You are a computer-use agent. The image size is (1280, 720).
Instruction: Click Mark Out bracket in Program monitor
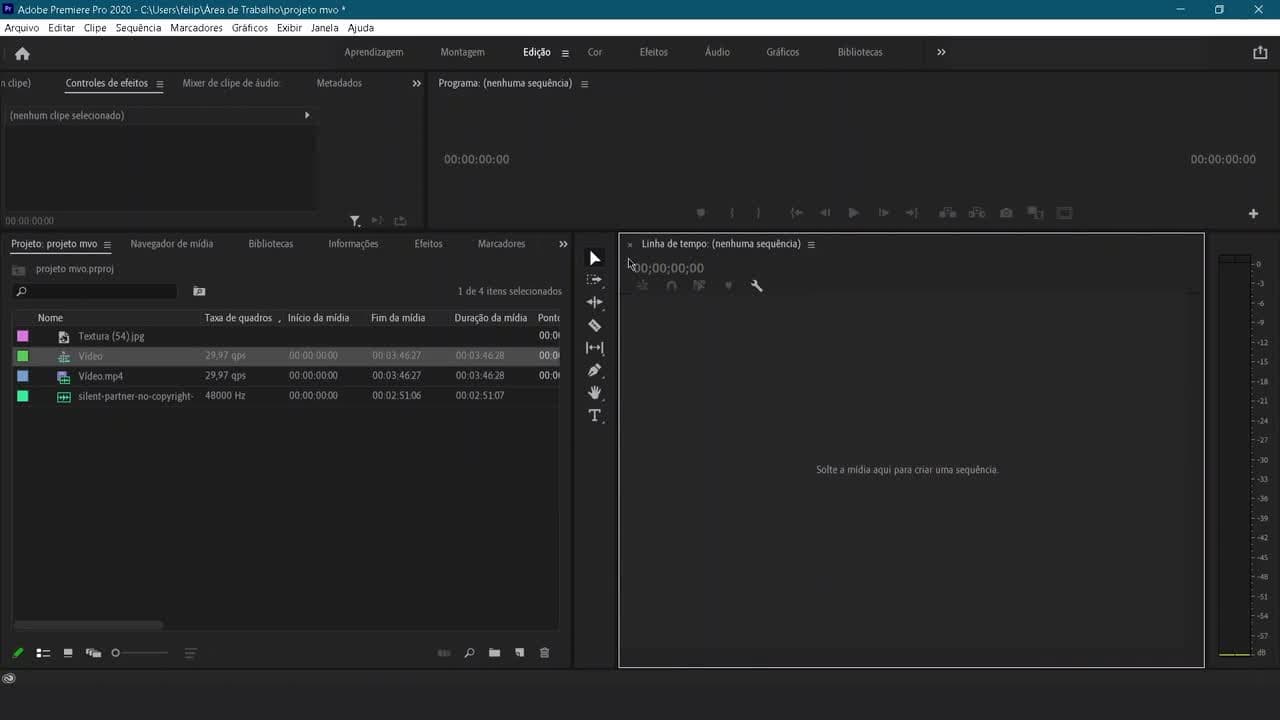(758, 213)
